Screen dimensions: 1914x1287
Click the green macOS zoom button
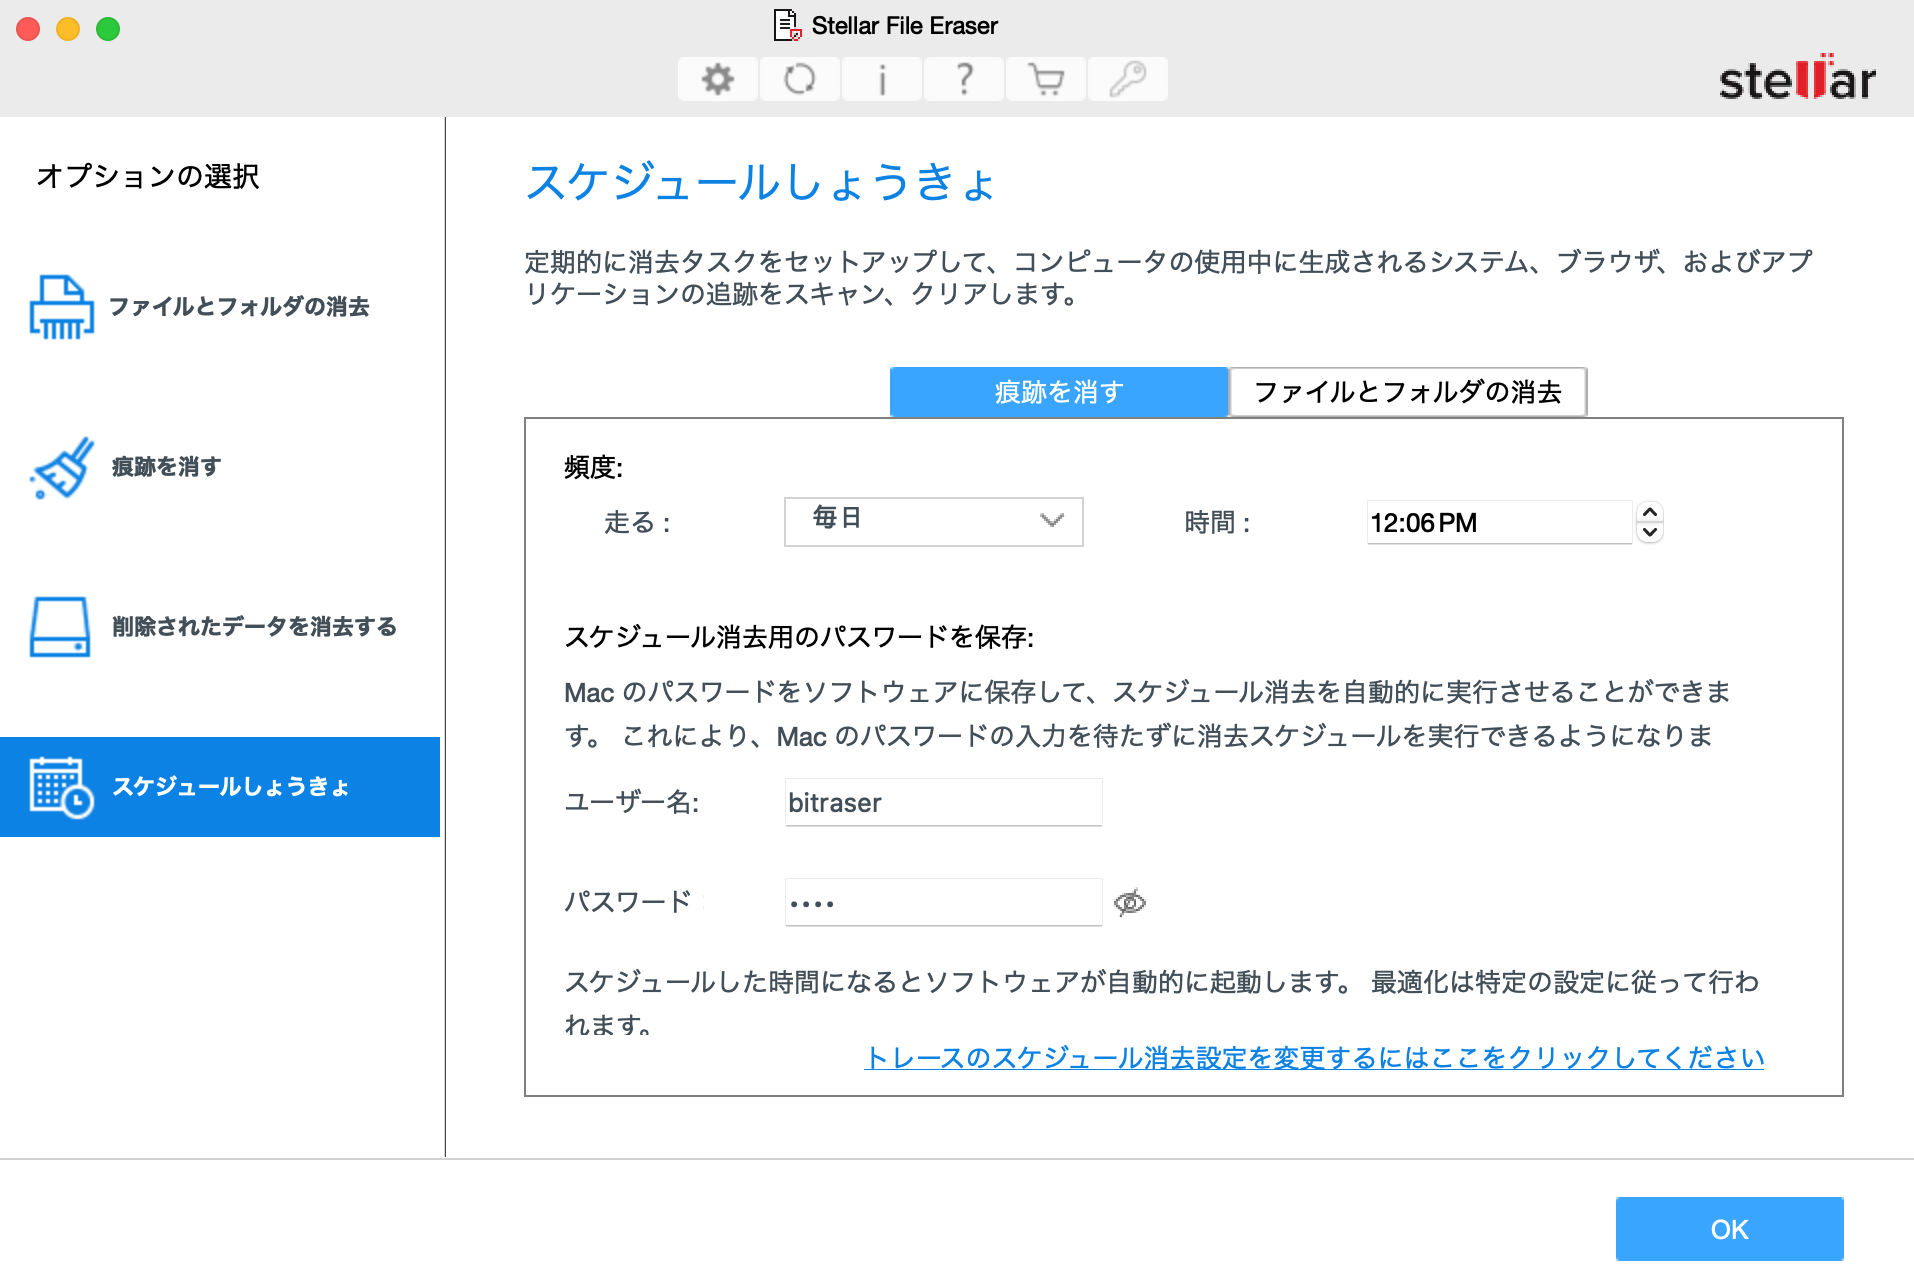[x=108, y=29]
